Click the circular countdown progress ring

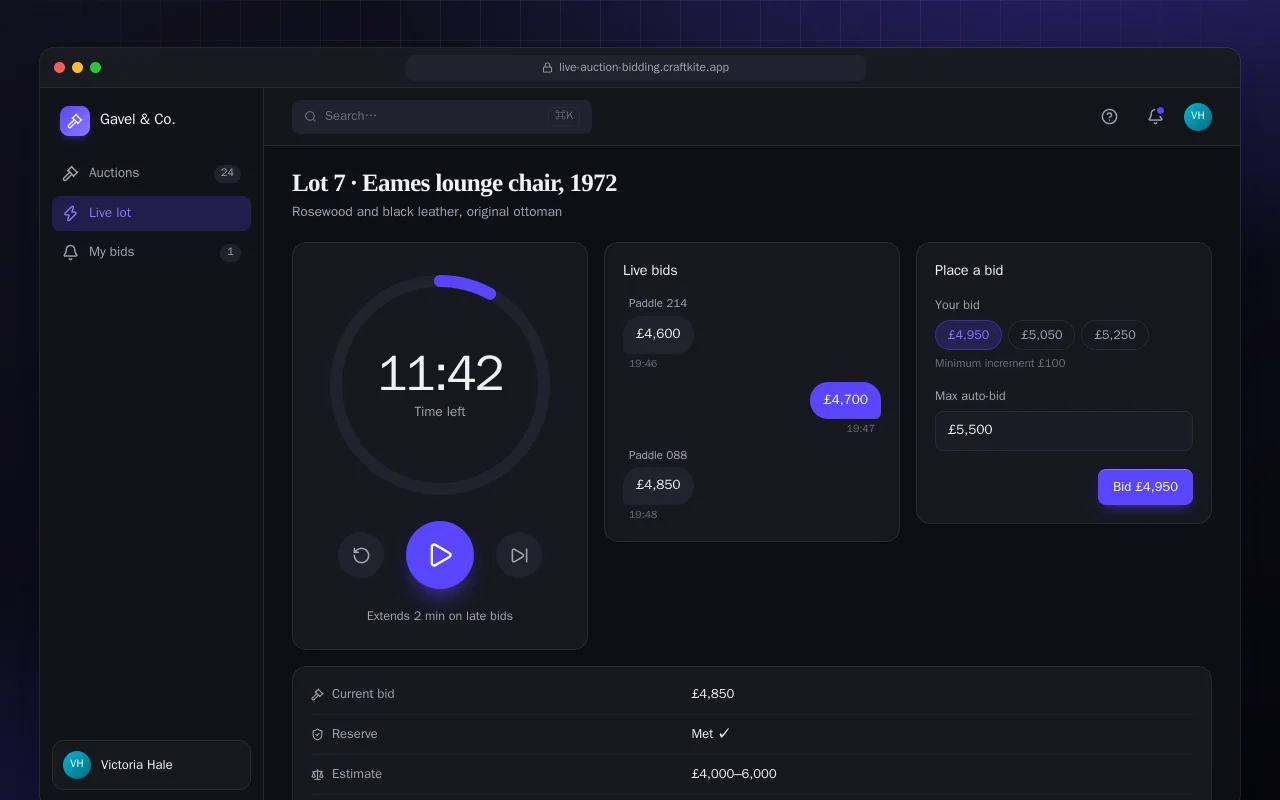440,385
